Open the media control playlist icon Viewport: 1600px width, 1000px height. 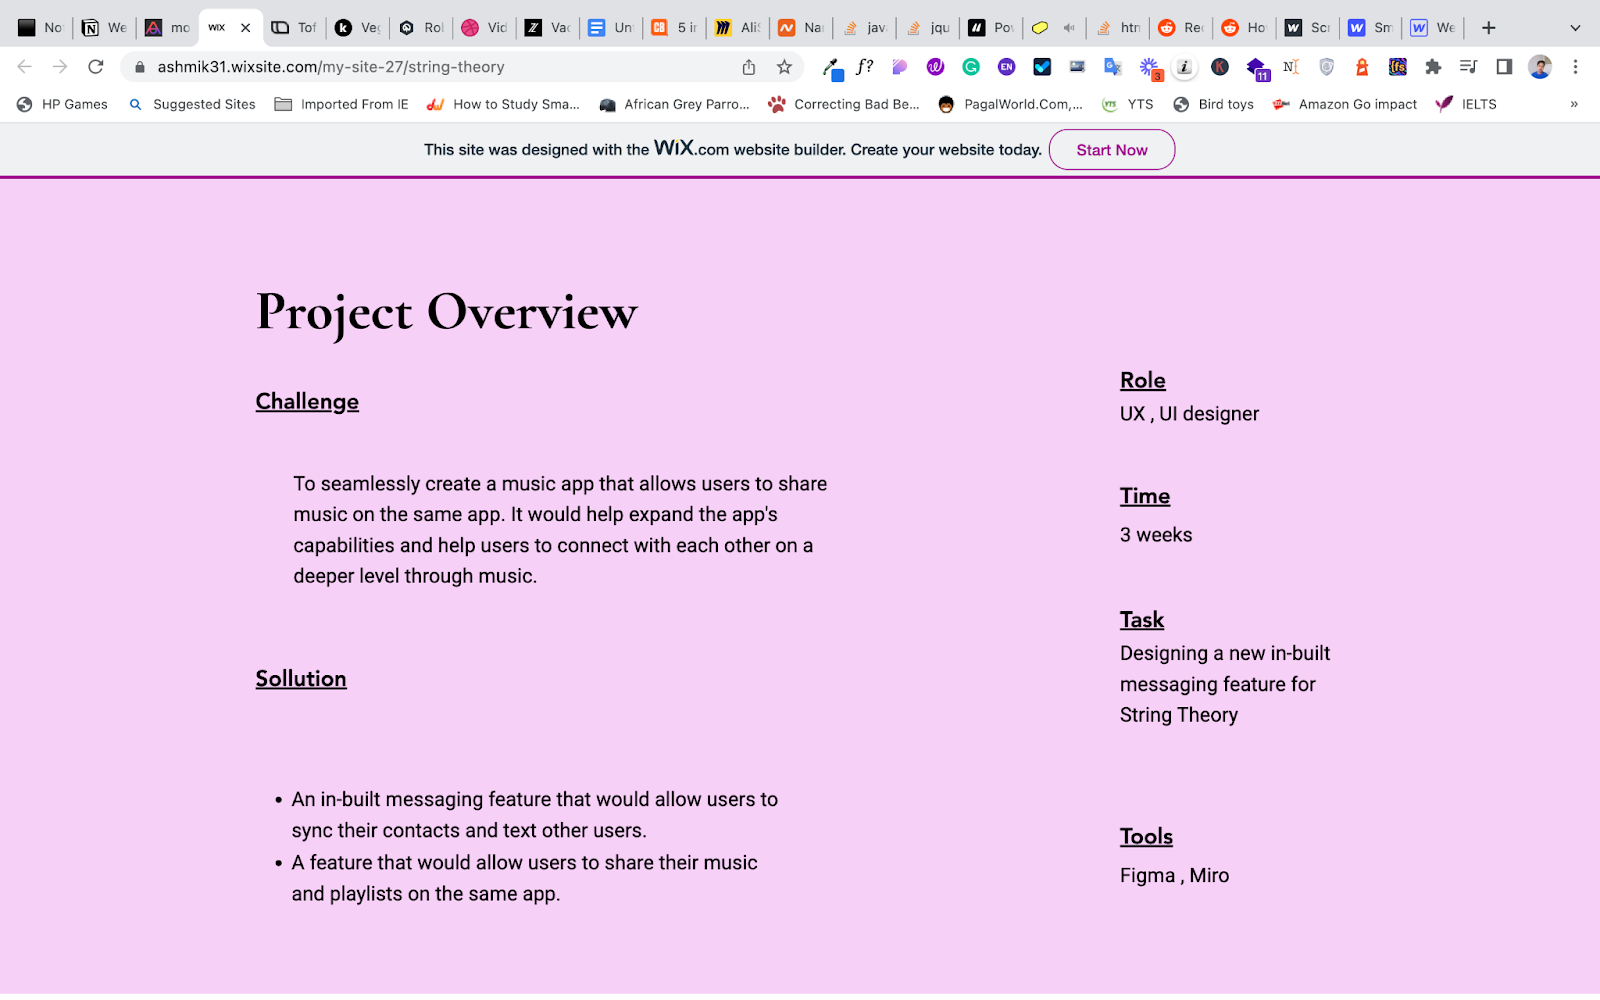click(1468, 67)
